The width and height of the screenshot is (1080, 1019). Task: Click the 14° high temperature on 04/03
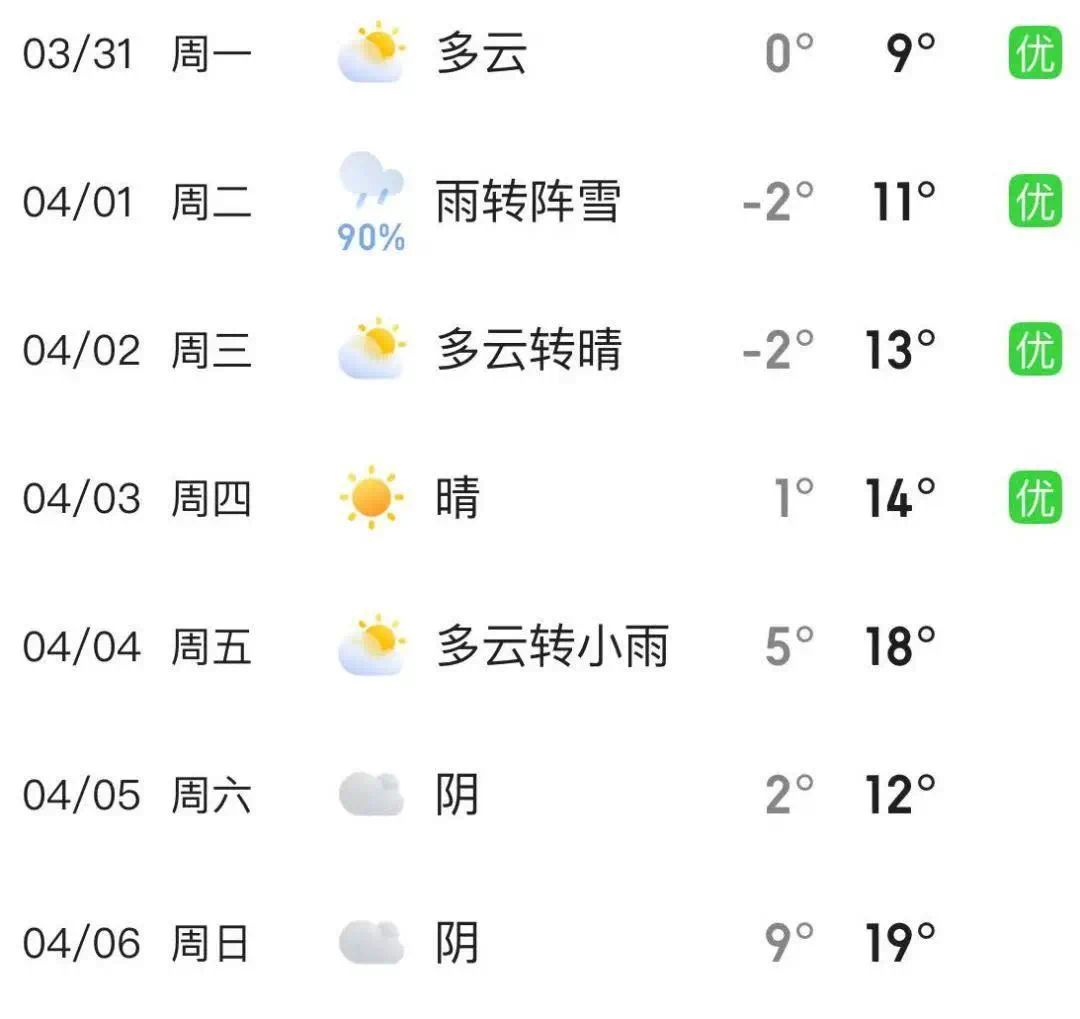(900, 497)
